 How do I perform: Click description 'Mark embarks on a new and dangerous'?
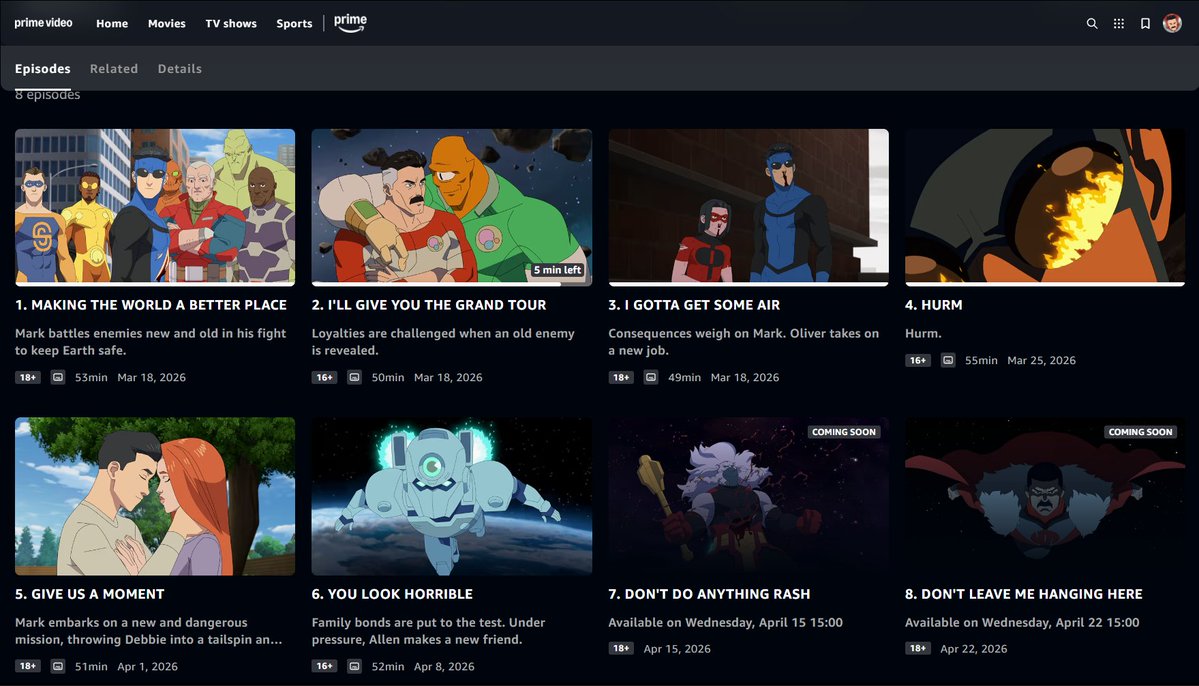(x=148, y=631)
